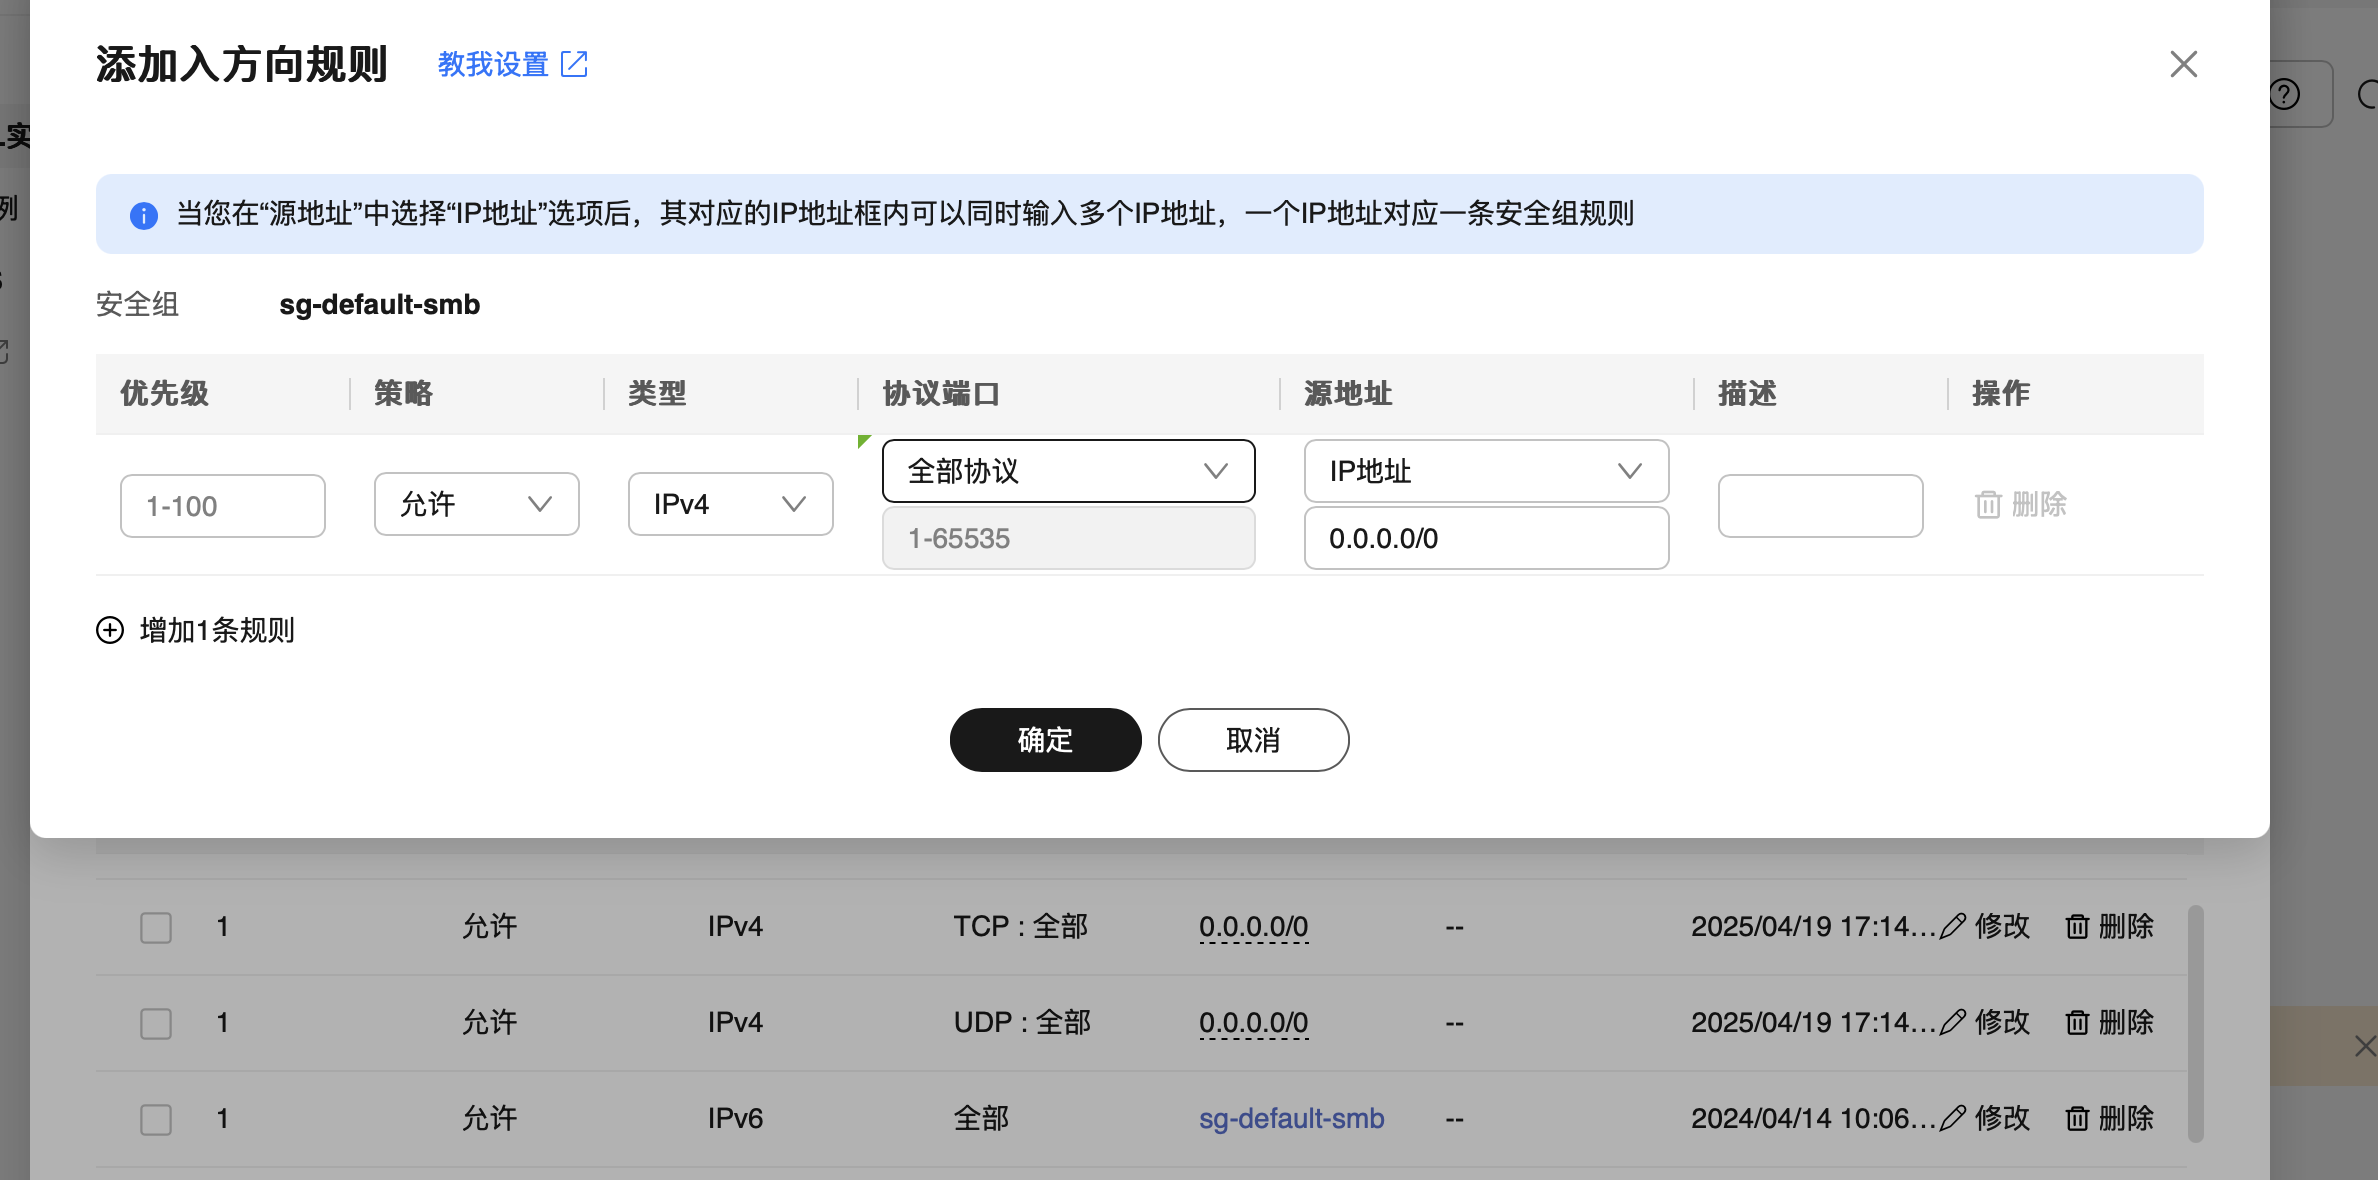Click the 1-100 priority input field
The image size is (2378, 1180).
[x=222, y=506]
